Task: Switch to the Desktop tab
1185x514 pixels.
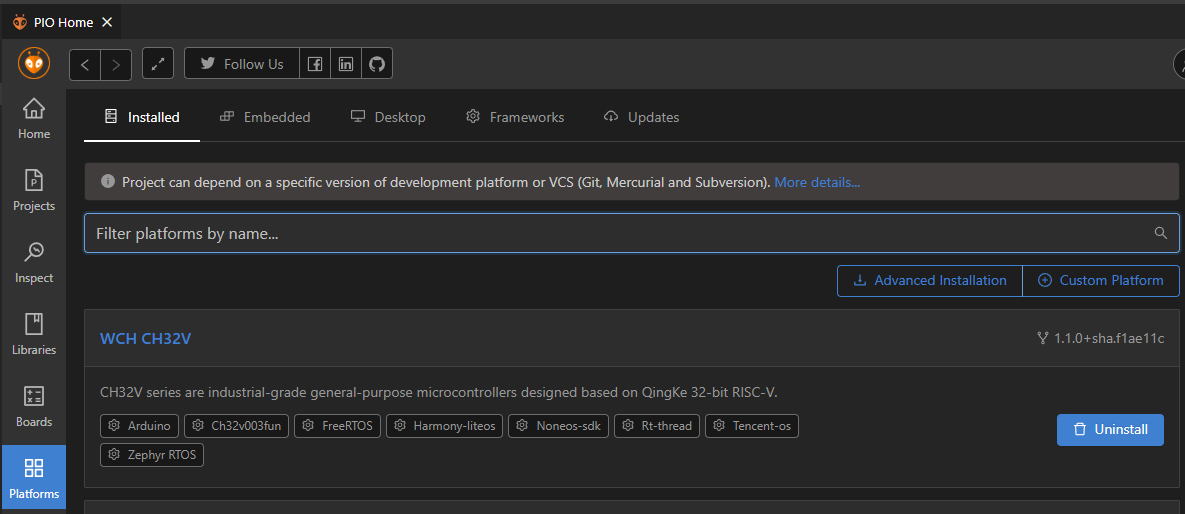Action: point(388,117)
